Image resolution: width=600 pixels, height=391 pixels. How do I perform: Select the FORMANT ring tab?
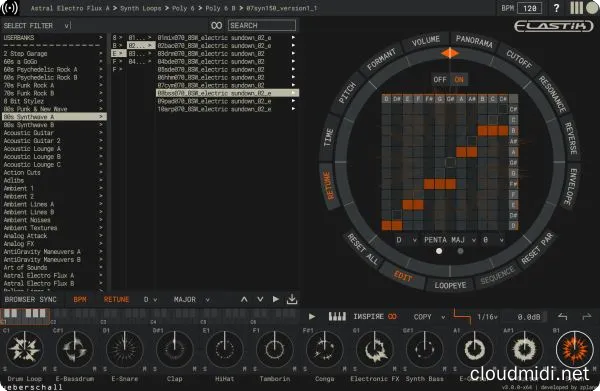click(381, 59)
